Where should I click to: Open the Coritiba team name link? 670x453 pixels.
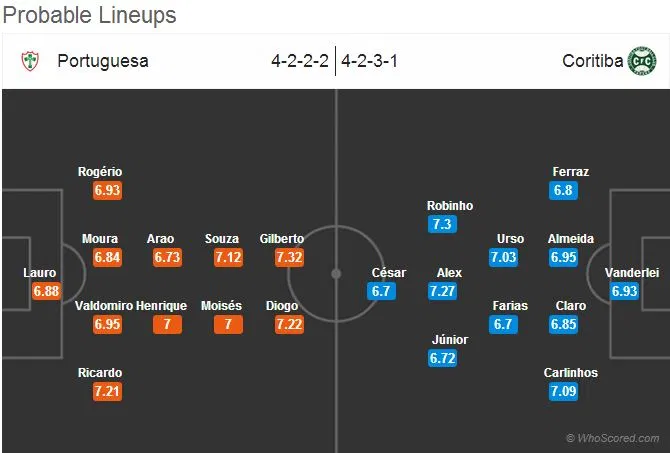[x=593, y=61]
